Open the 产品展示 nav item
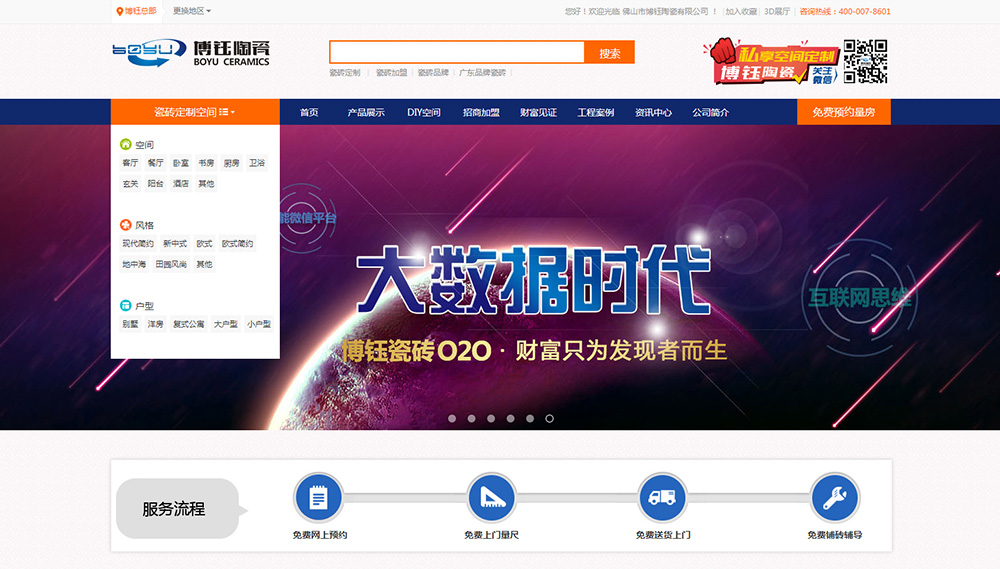 coord(365,112)
